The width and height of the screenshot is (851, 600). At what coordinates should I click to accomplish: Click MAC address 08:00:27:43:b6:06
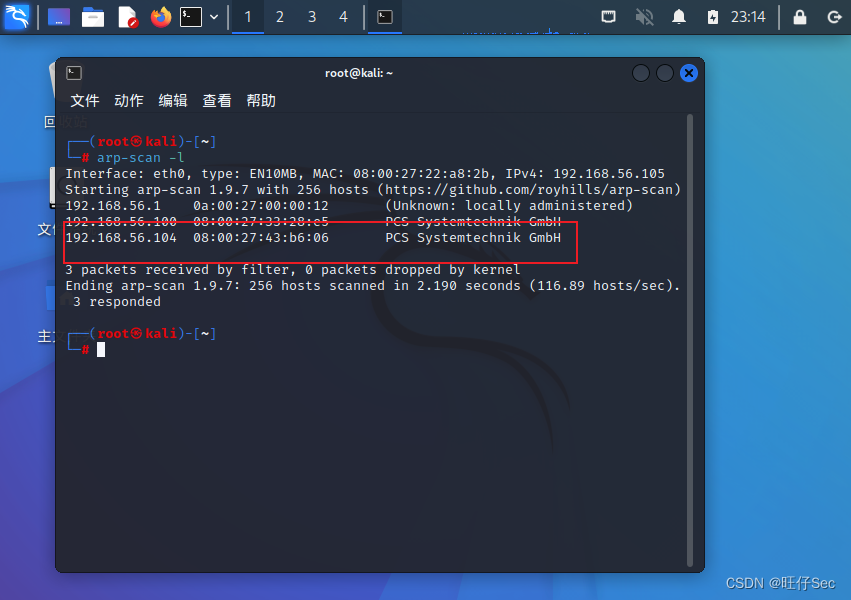tap(261, 238)
